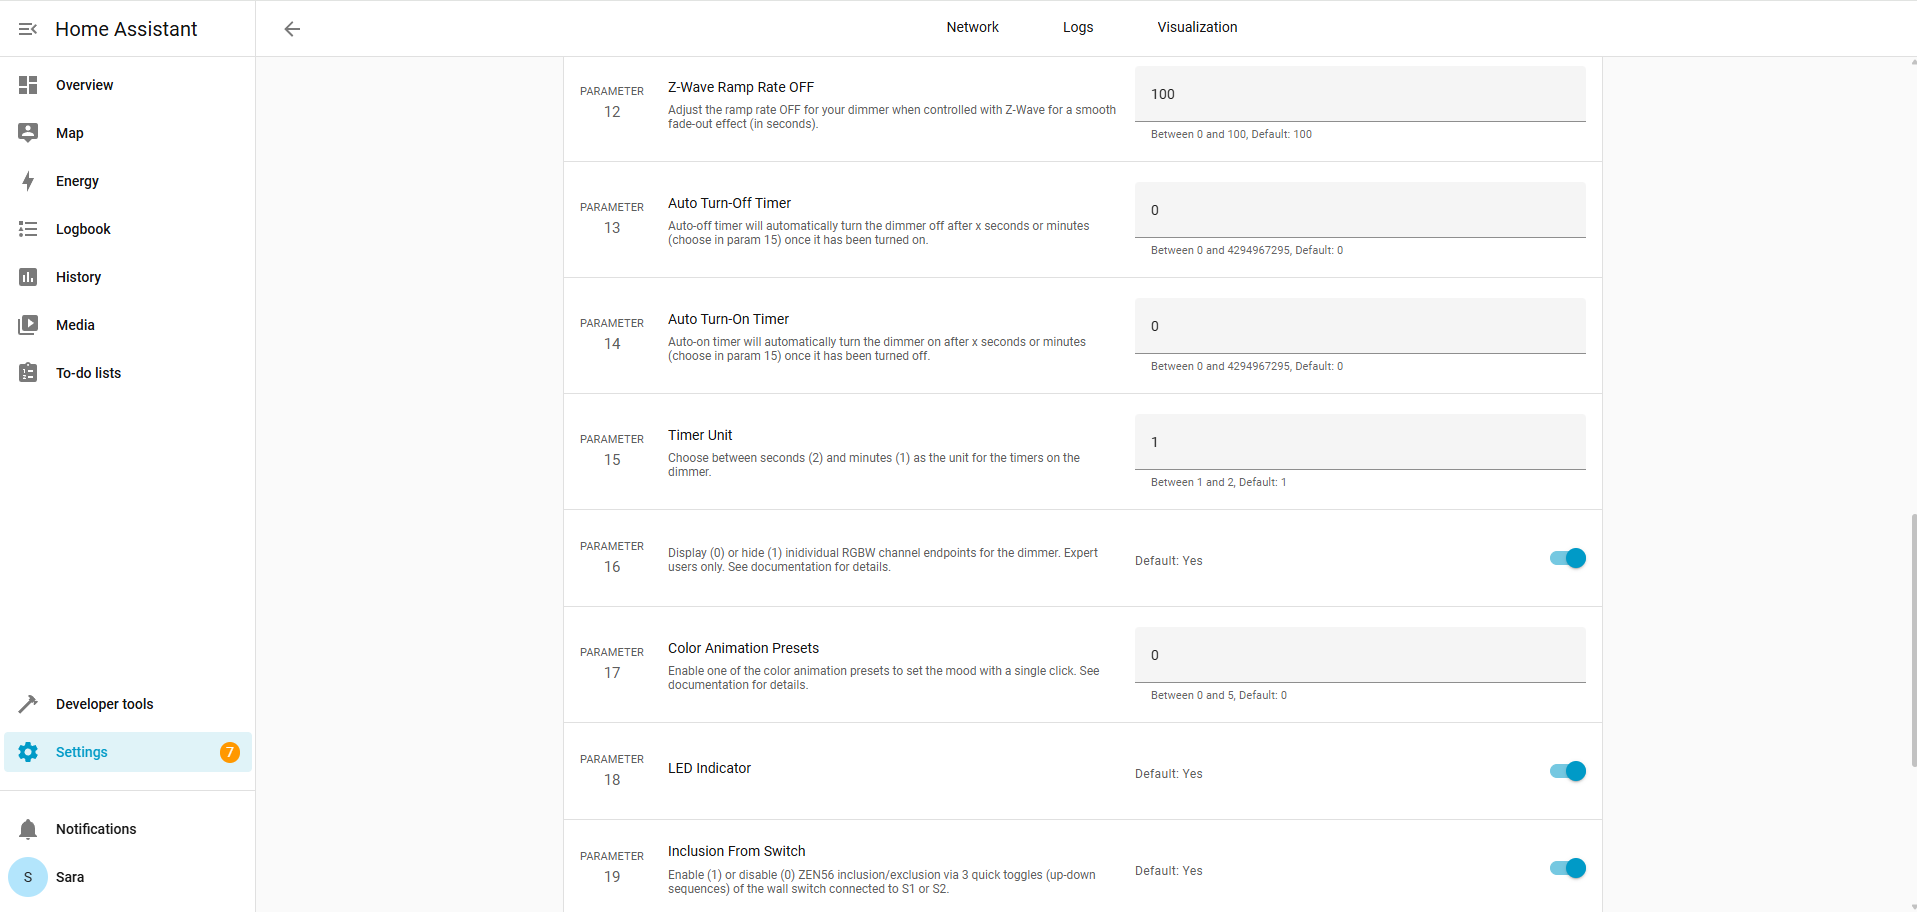This screenshot has width=1917, height=912.
Task: Switch to the Network tab
Action: [x=972, y=27]
